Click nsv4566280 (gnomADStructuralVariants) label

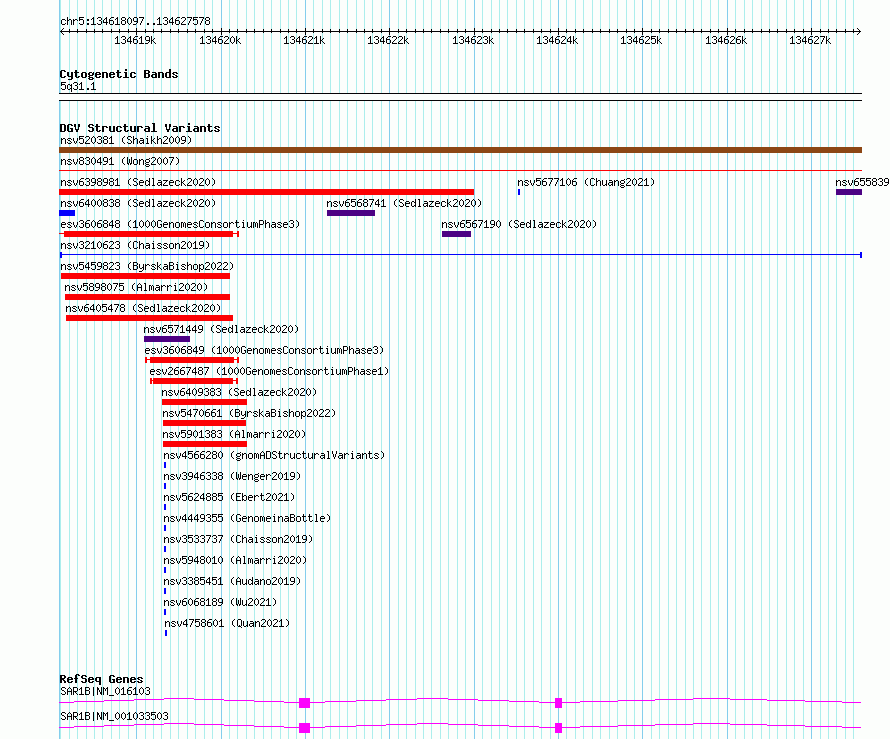274,455
